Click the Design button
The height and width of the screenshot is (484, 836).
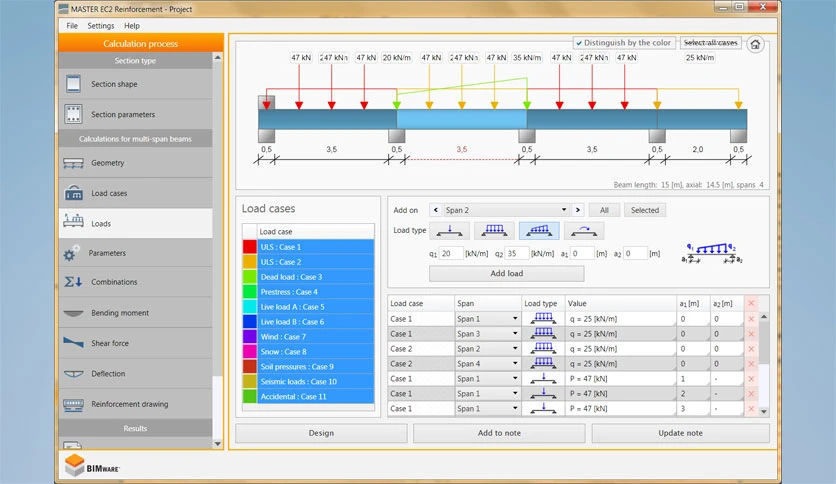pos(321,433)
